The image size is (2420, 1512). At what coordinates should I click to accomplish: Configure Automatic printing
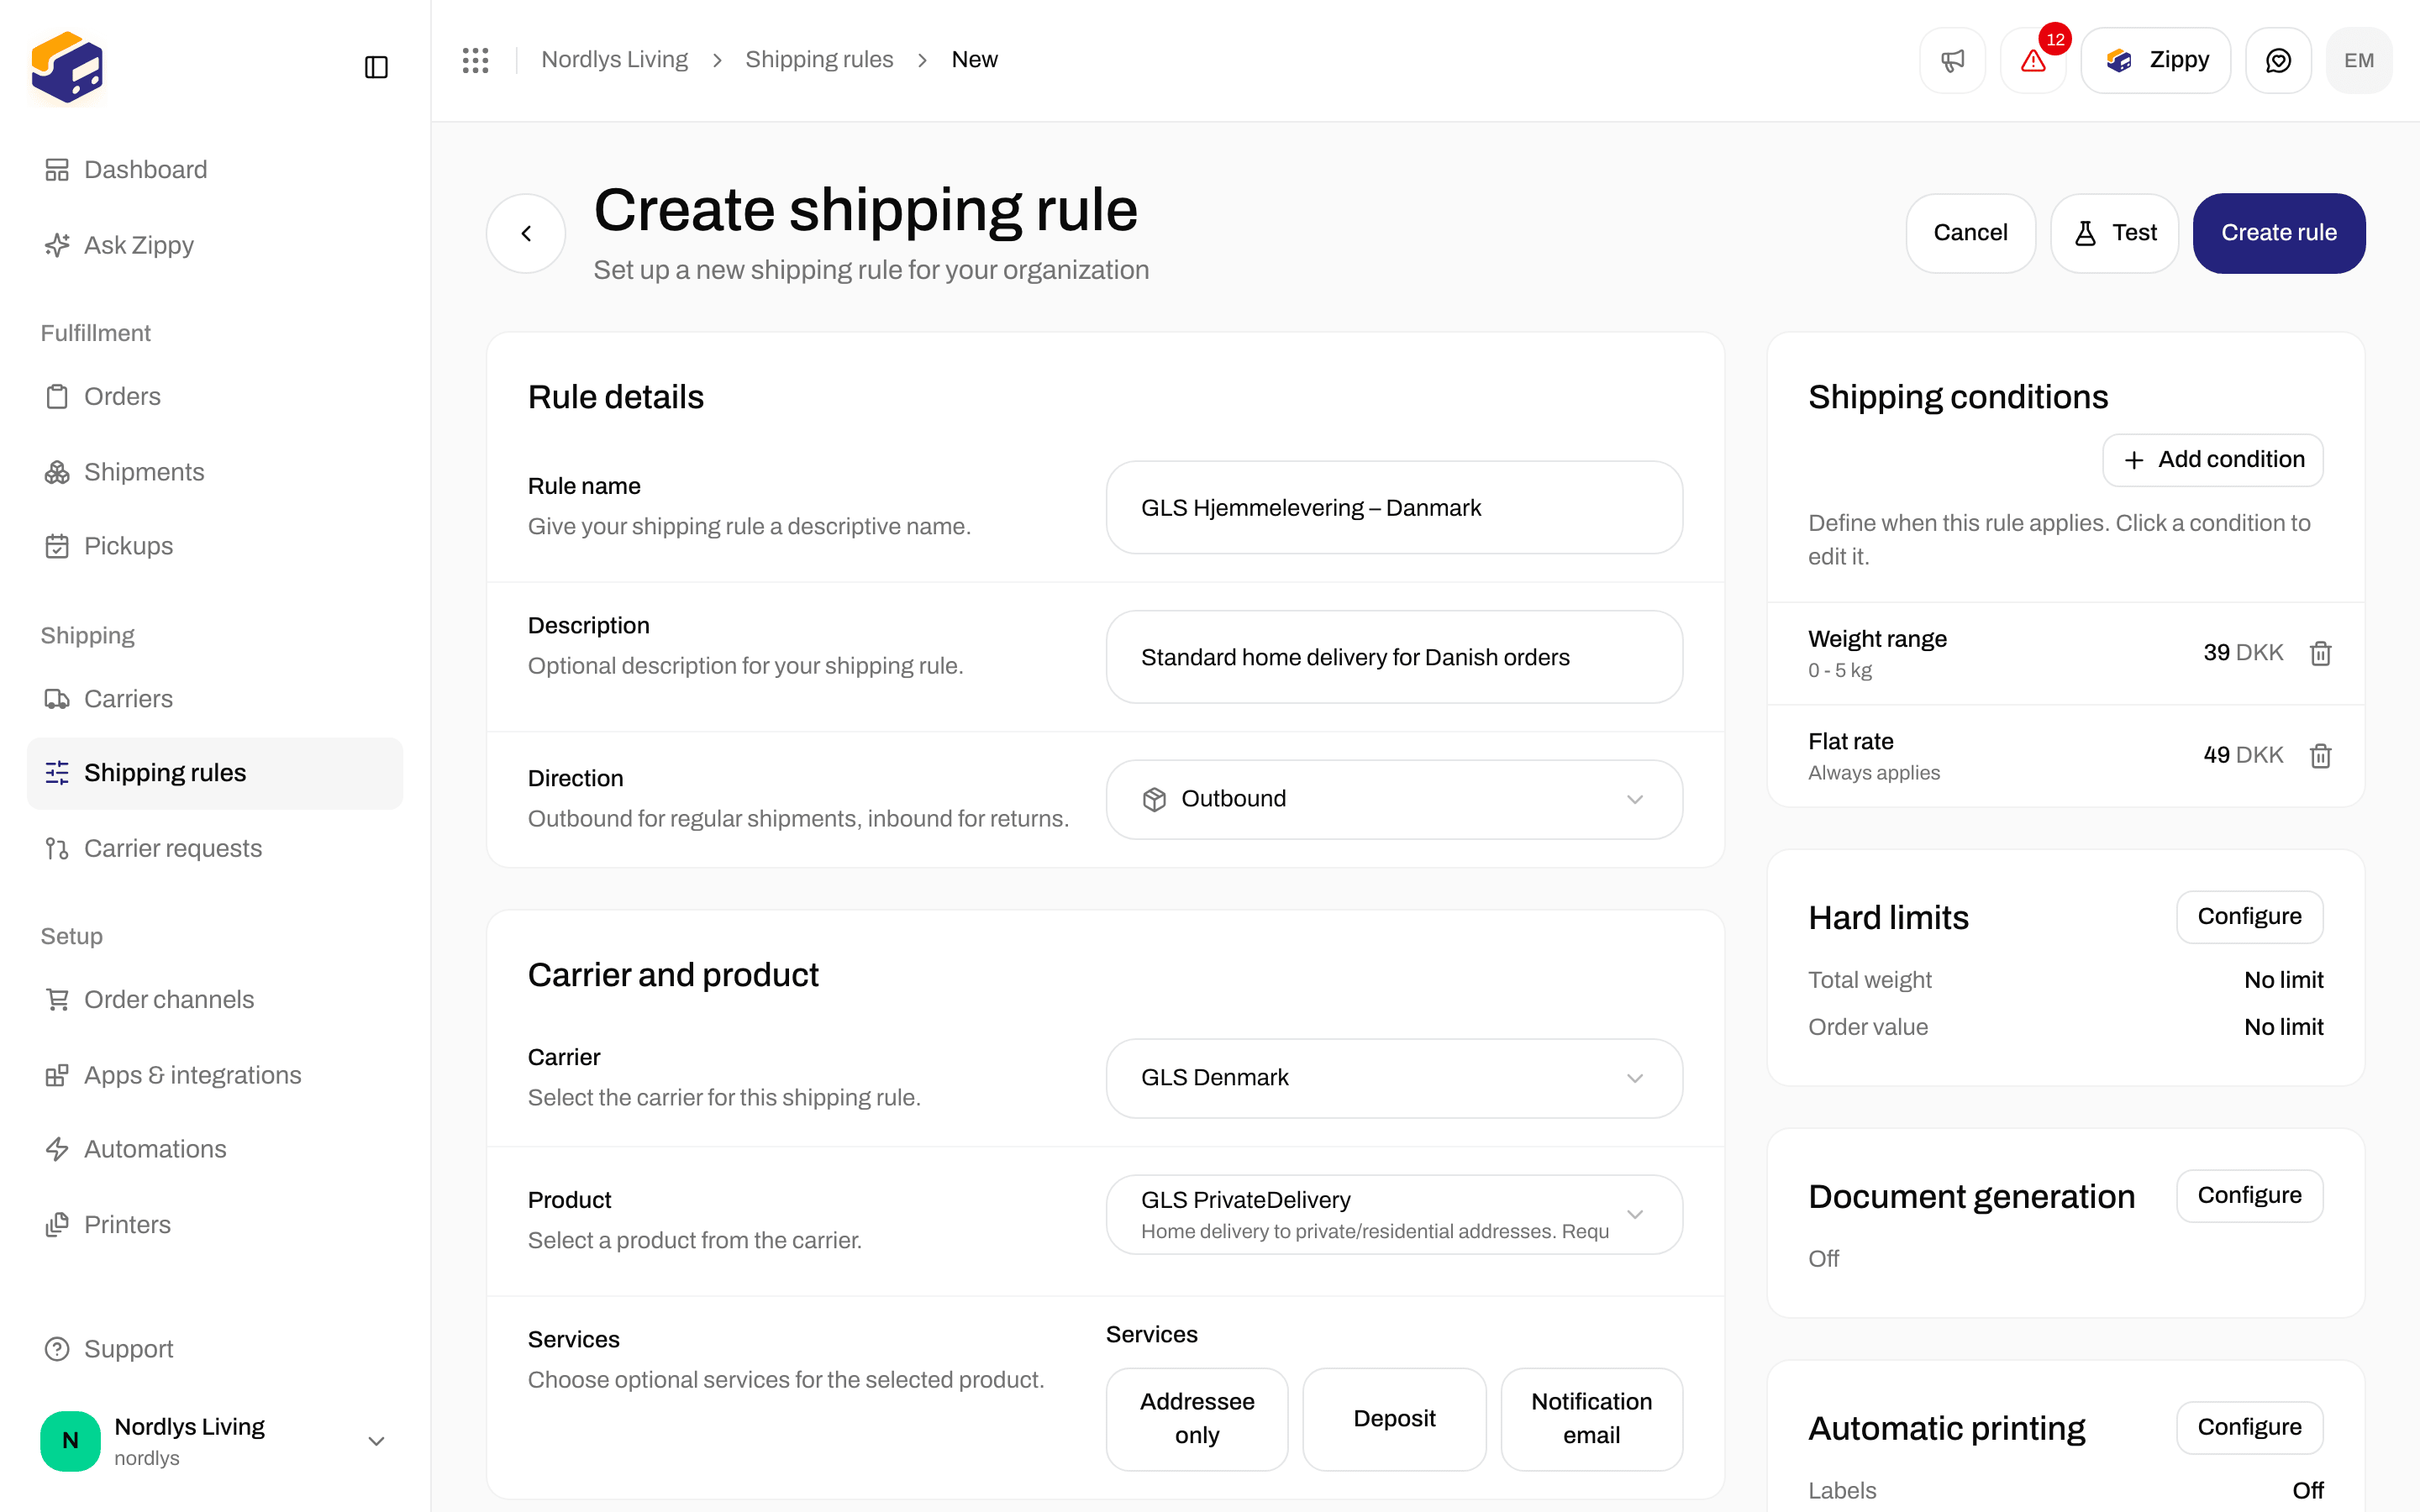(2249, 1428)
